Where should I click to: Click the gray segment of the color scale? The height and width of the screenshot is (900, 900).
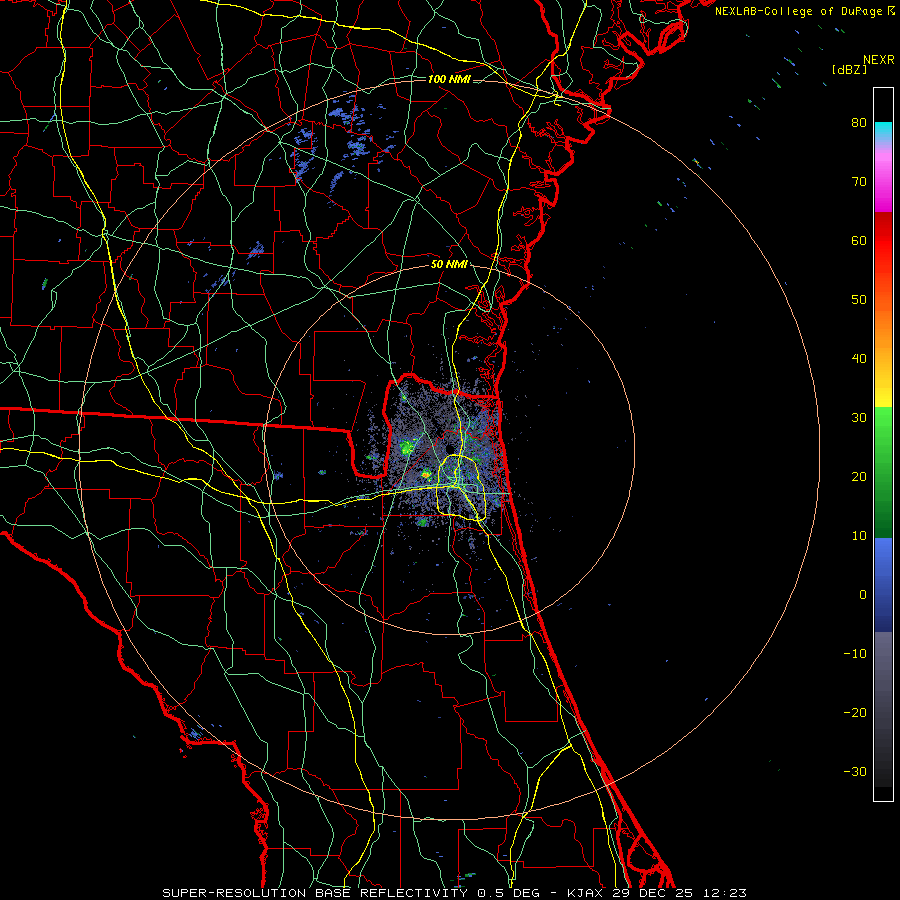(883, 709)
